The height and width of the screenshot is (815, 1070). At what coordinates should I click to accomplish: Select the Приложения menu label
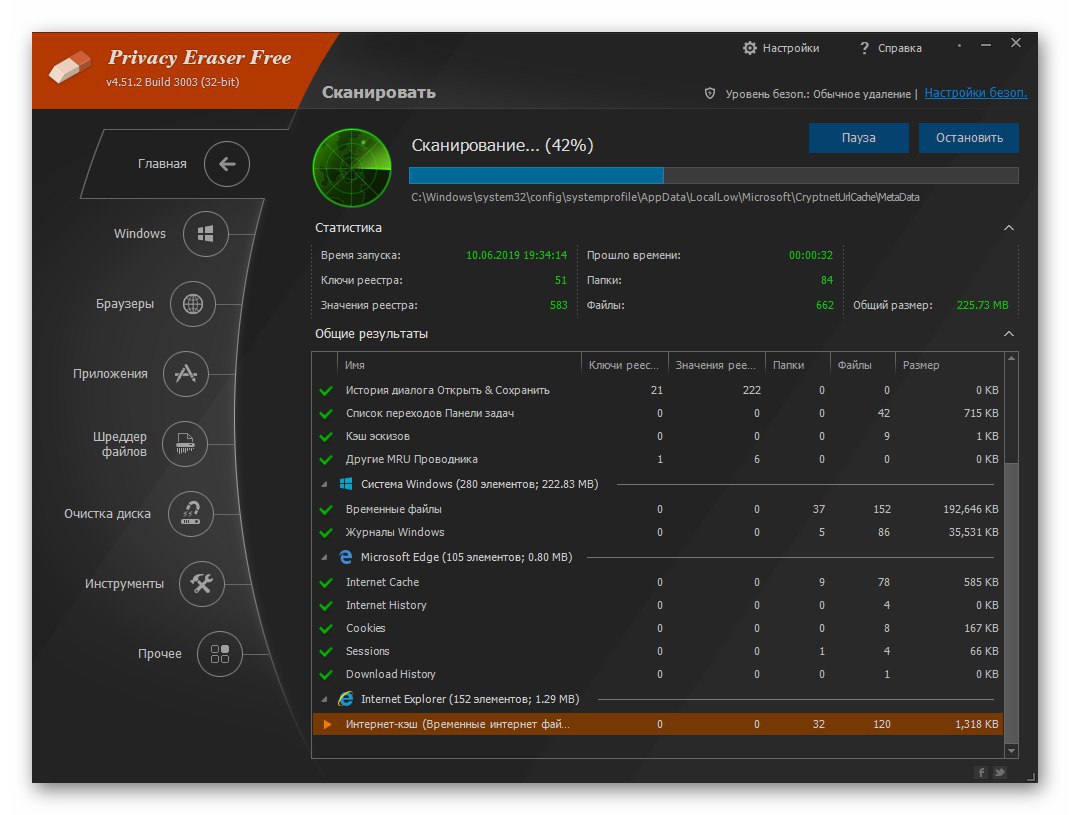[110, 374]
